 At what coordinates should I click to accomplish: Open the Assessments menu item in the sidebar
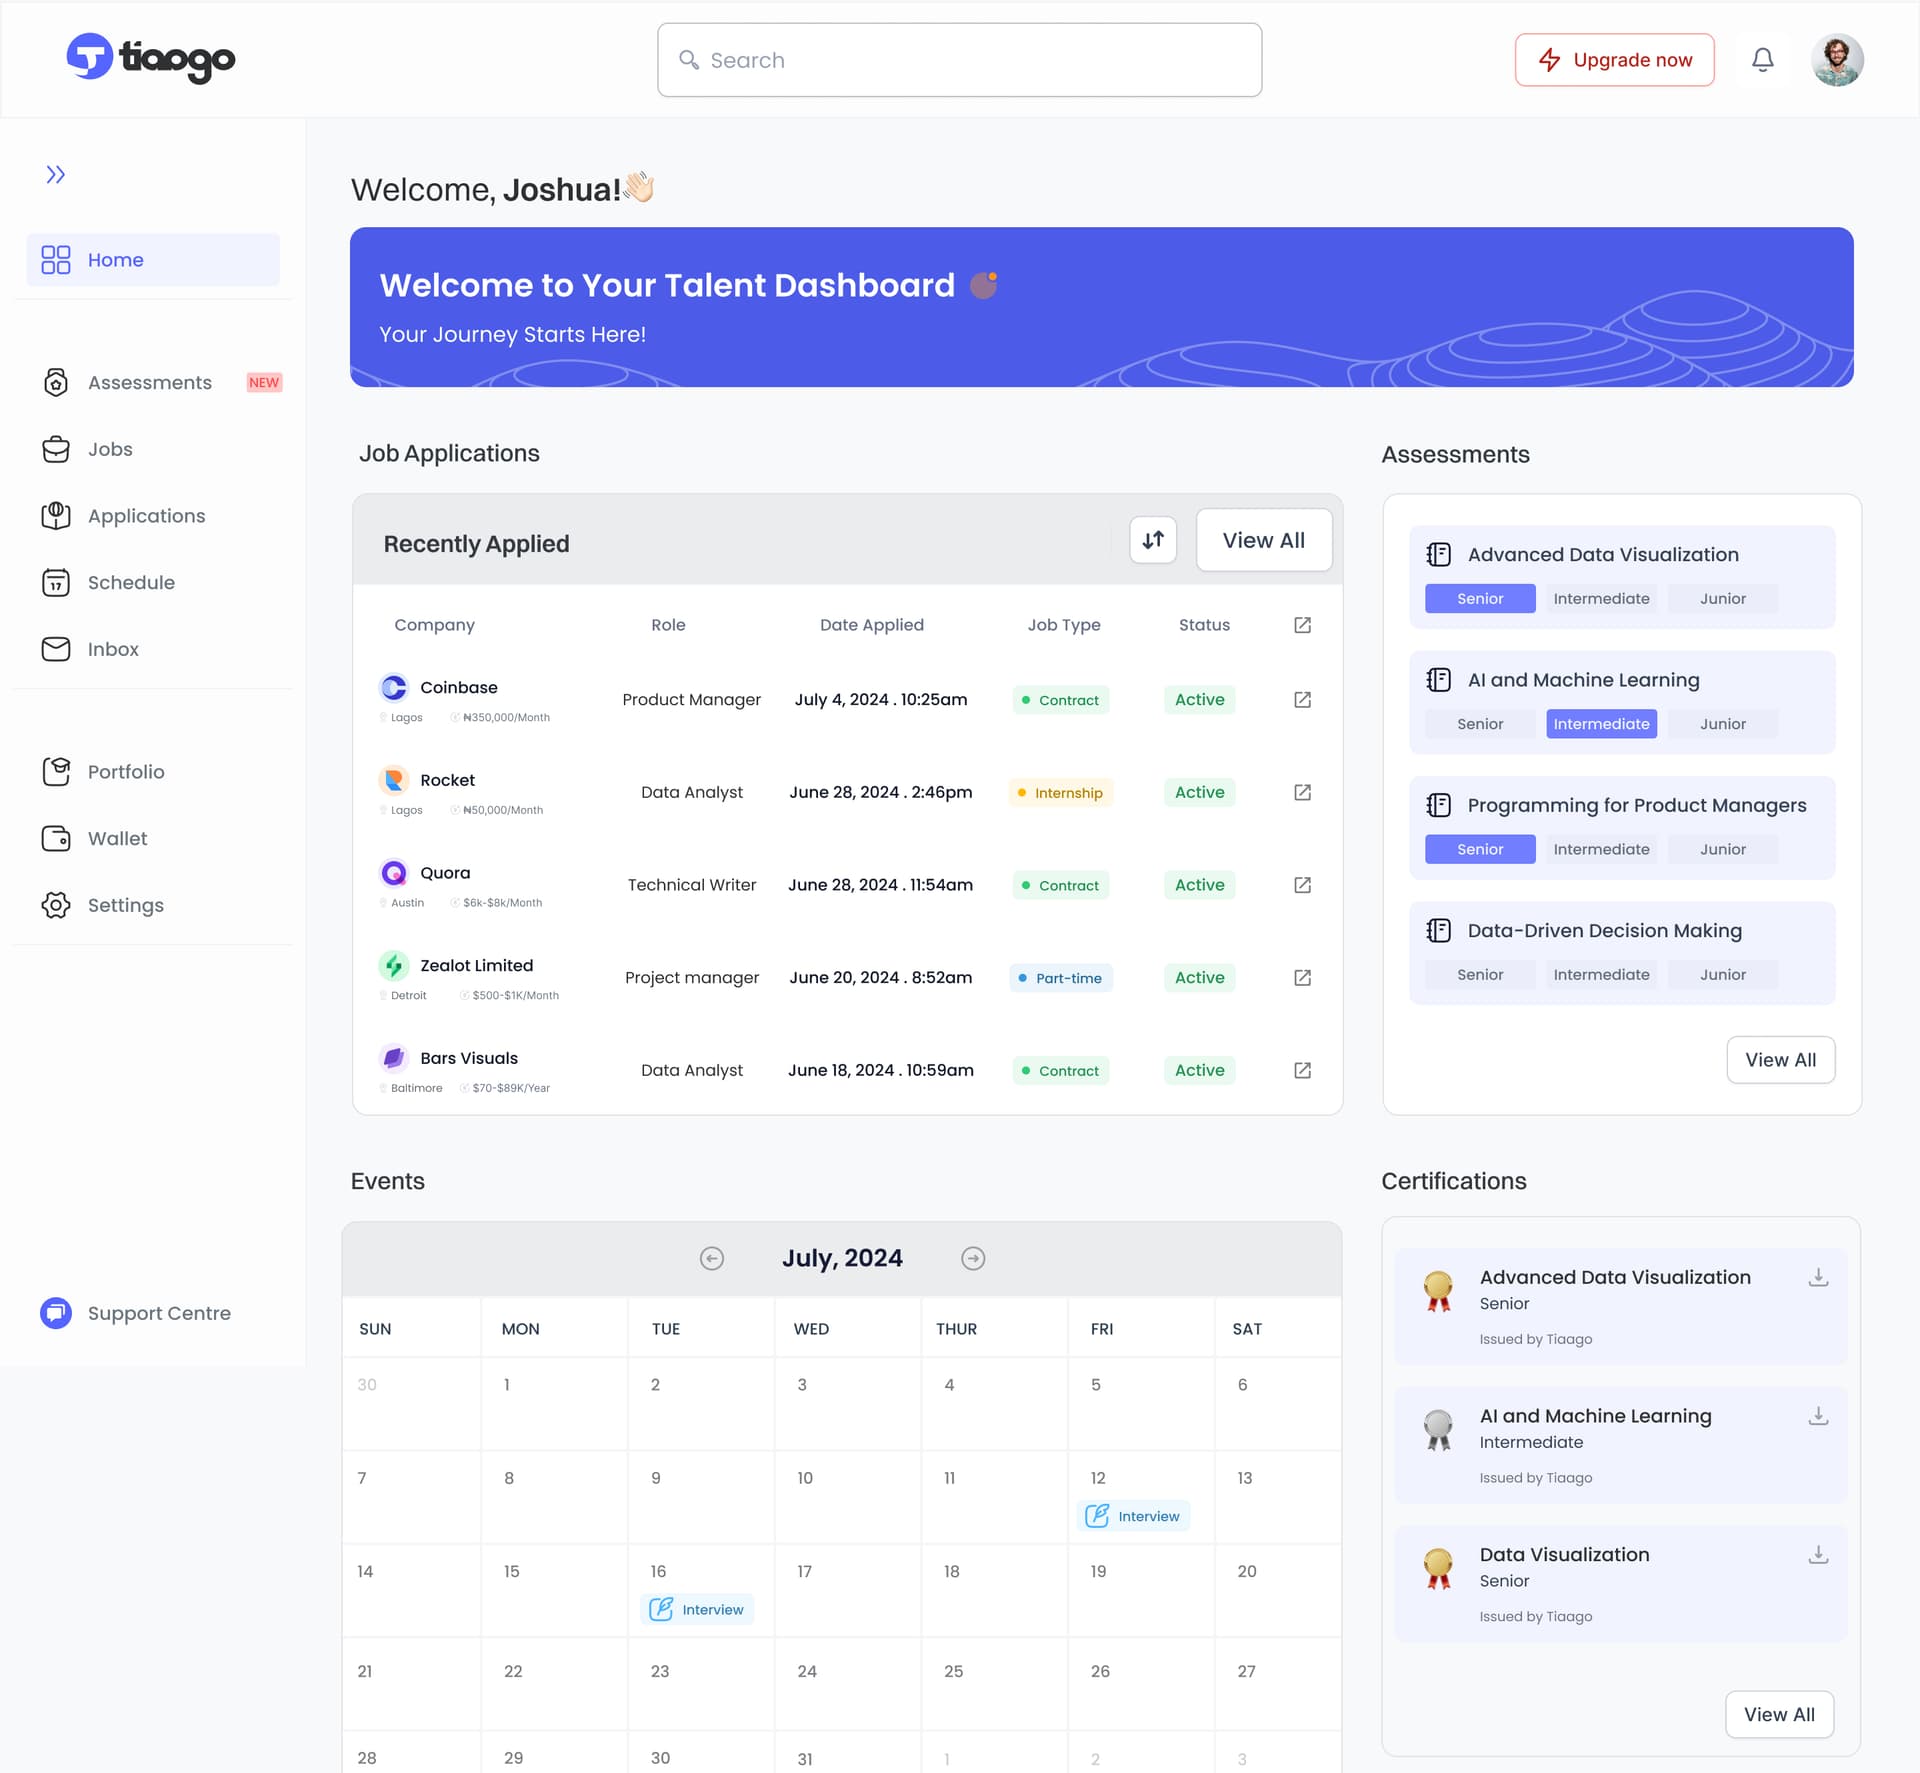pos(150,383)
